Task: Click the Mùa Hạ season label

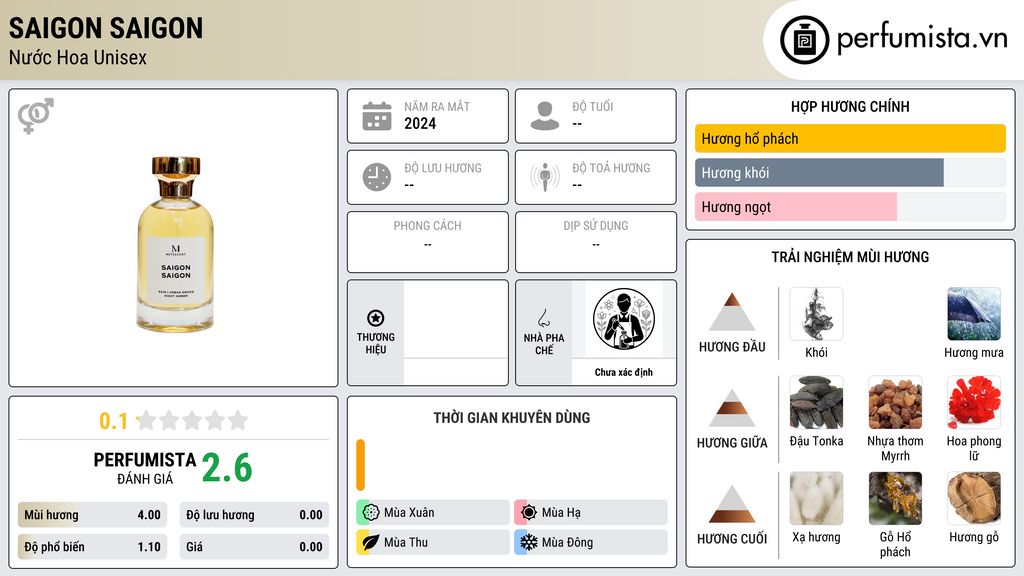Action: click(561, 513)
